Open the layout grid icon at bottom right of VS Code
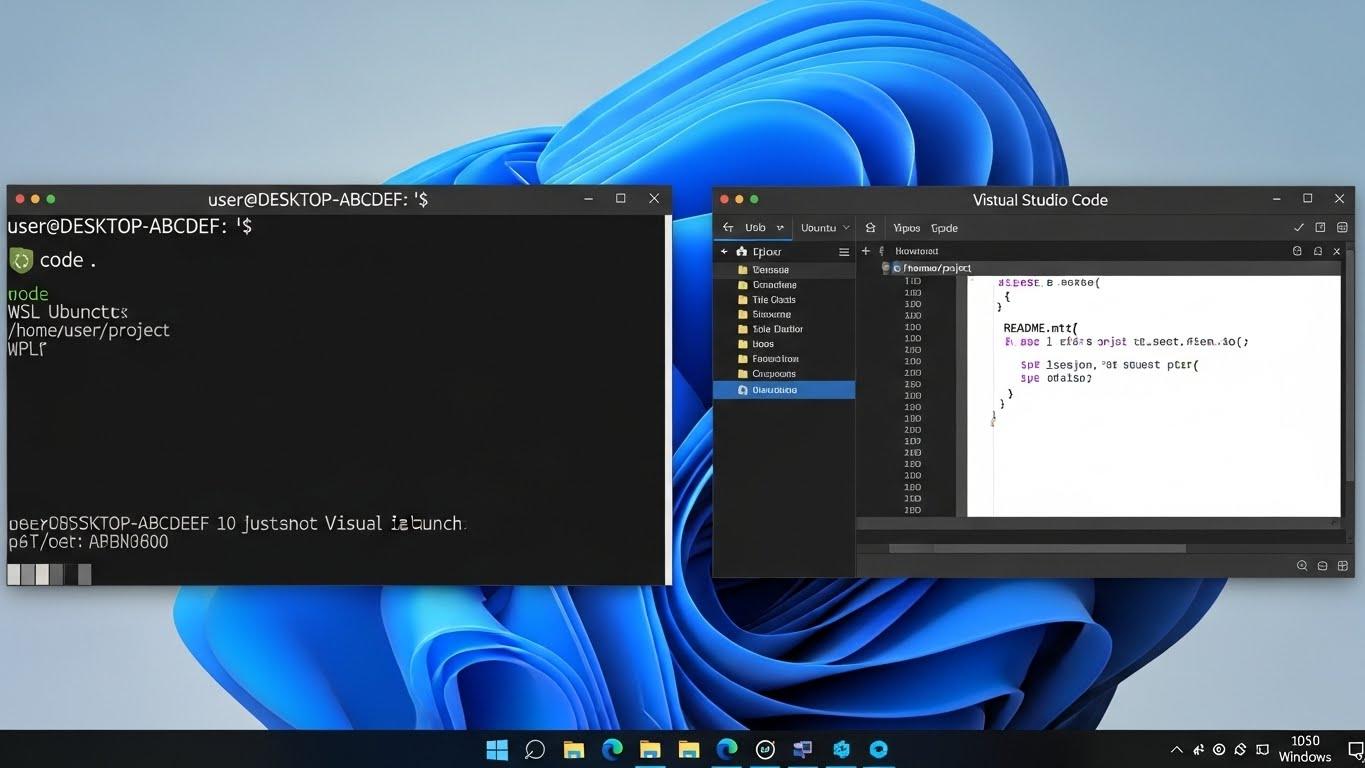The width and height of the screenshot is (1365, 768). [x=1343, y=565]
